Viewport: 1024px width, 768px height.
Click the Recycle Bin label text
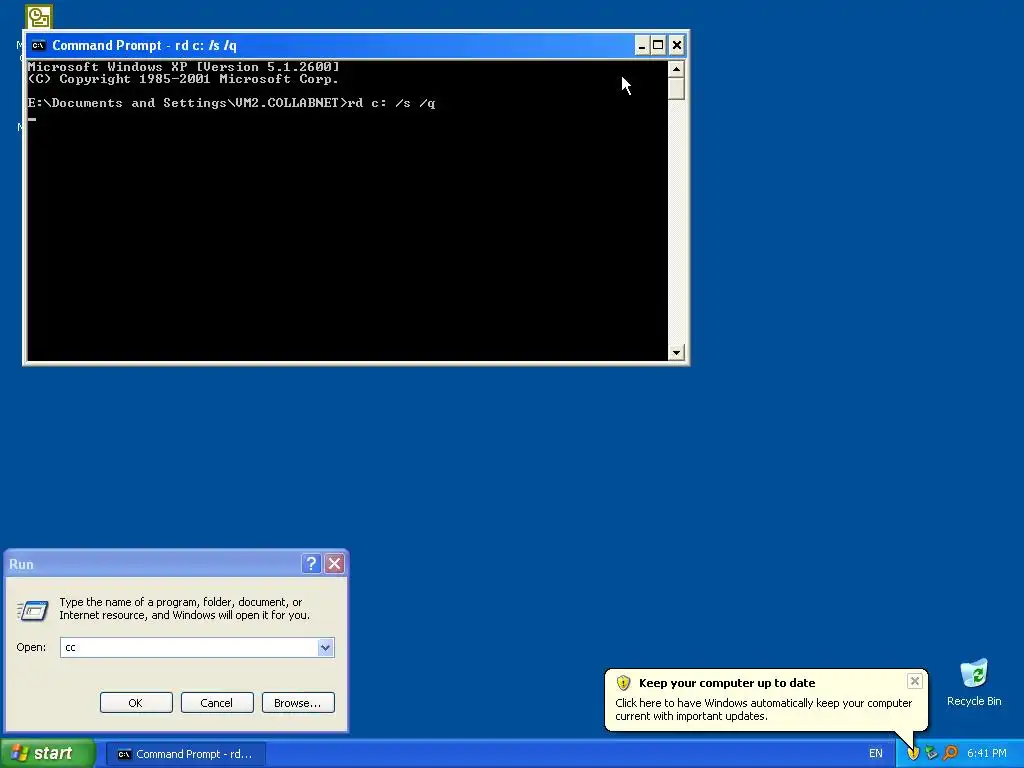(974, 701)
